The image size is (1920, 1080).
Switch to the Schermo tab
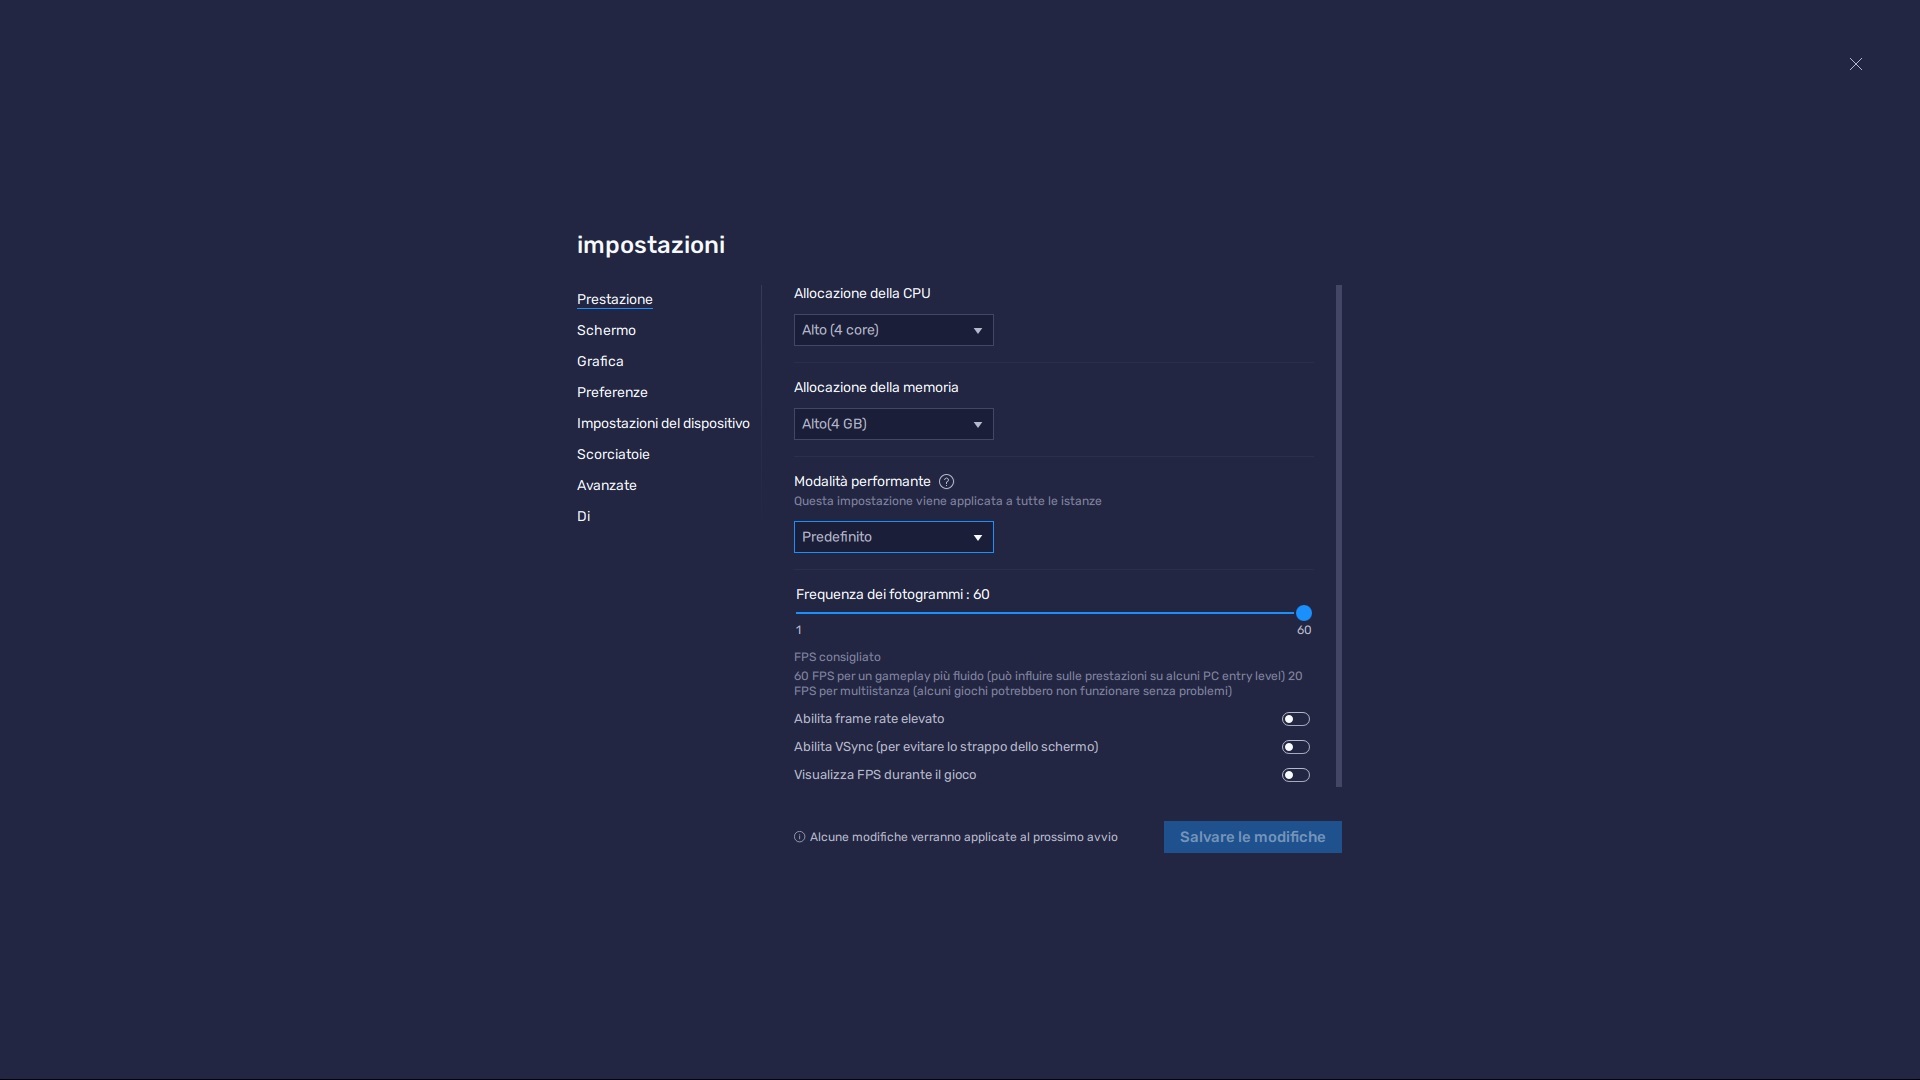606,330
